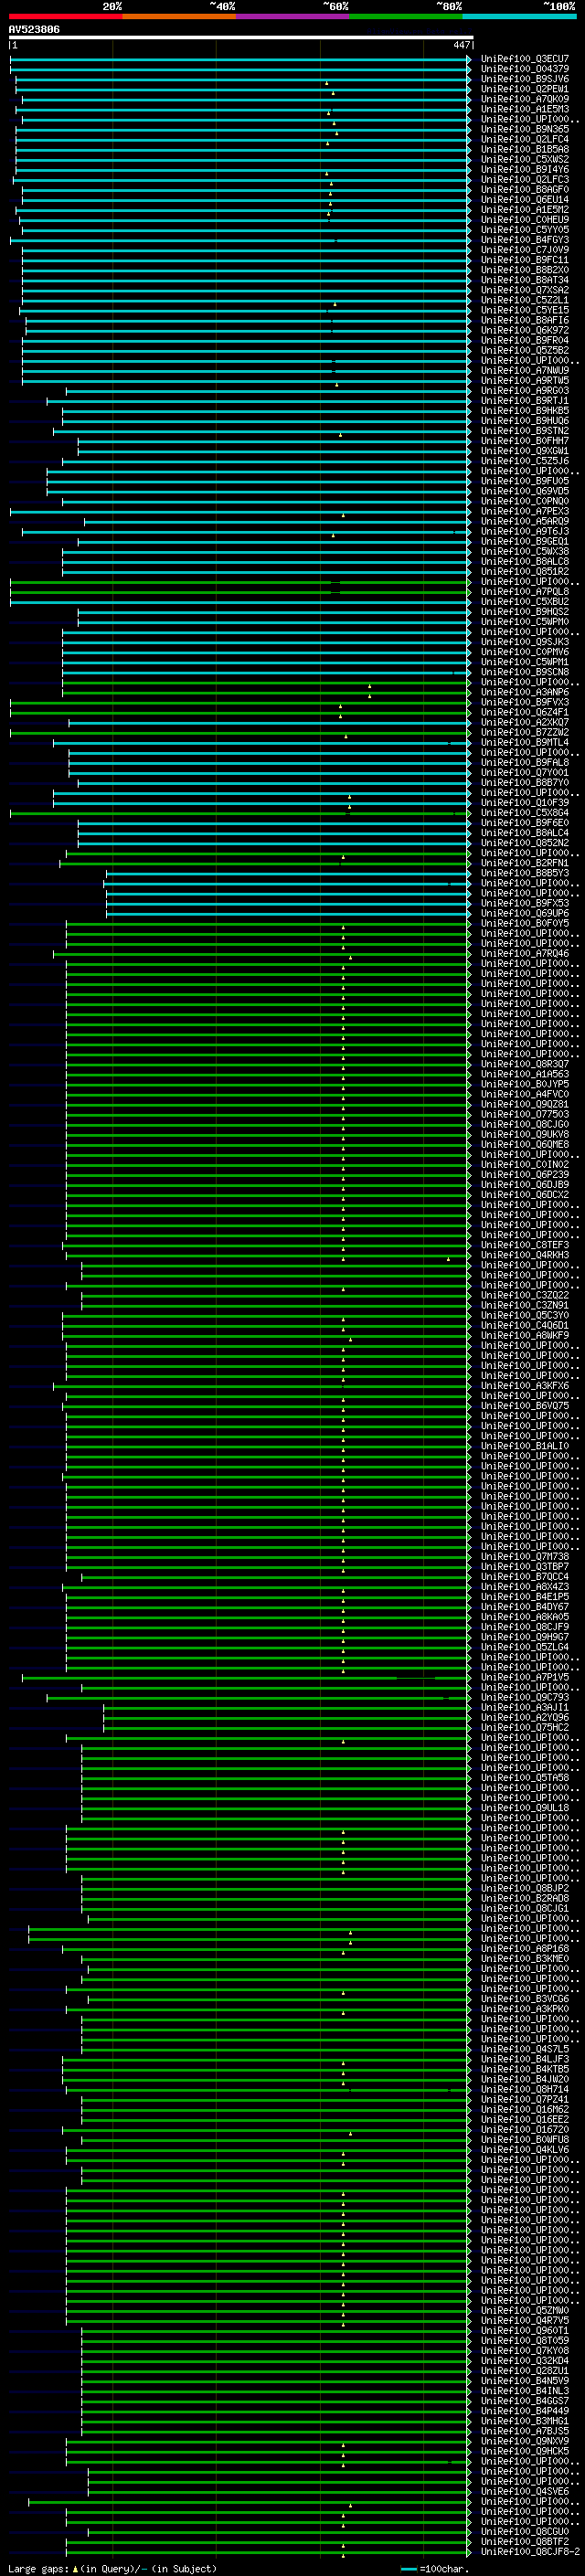Click the end position number 447
The image size is (585, 2576).
coord(461,45)
